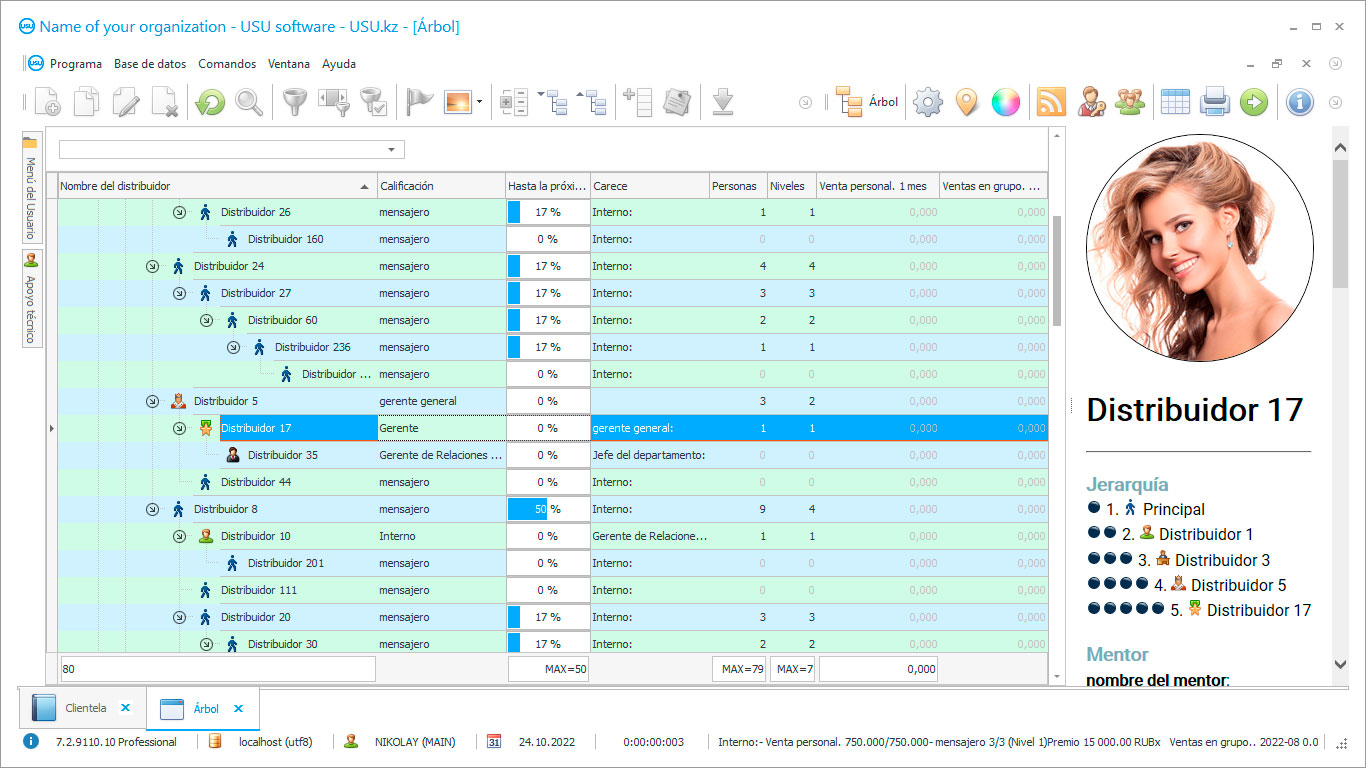Viewport: 1366px width, 768px height.
Task: Open the Base de datos menu
Action: (x=150, y=64)
